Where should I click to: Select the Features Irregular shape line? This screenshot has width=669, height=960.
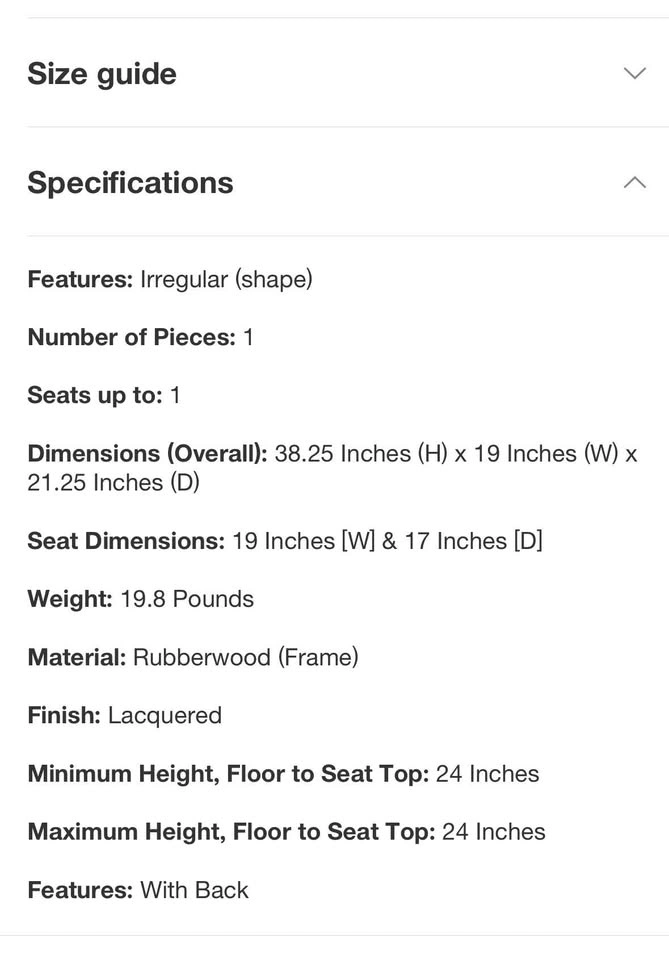pyautogui.click(x=170, y=279)
